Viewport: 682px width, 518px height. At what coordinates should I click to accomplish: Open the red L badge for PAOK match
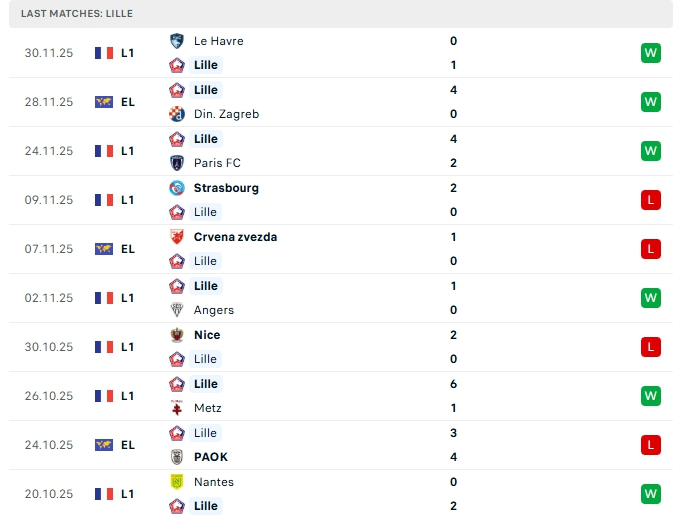coord(651,445)
